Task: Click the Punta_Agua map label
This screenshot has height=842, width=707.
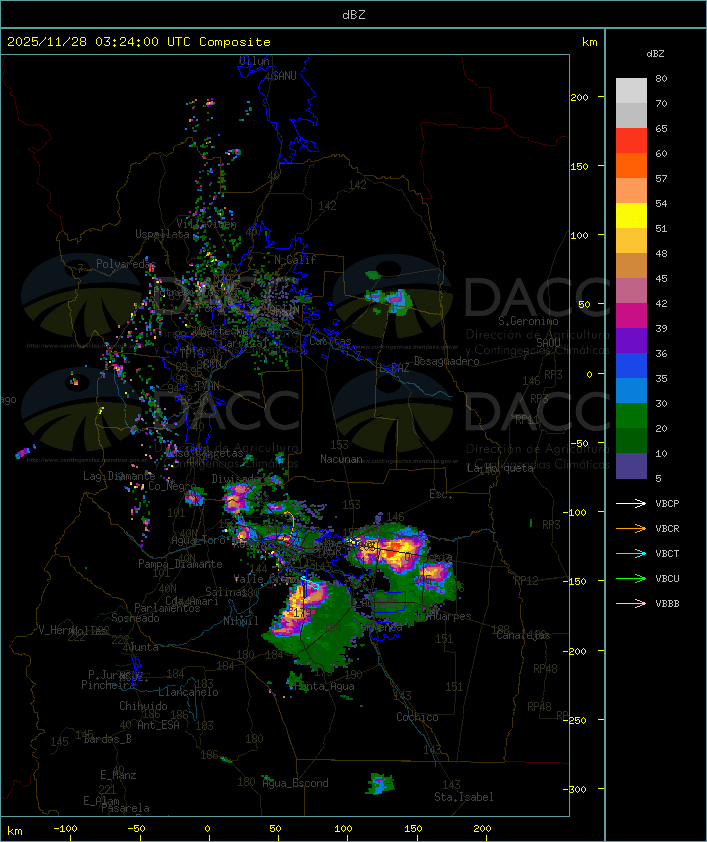Action: (324, 686)
